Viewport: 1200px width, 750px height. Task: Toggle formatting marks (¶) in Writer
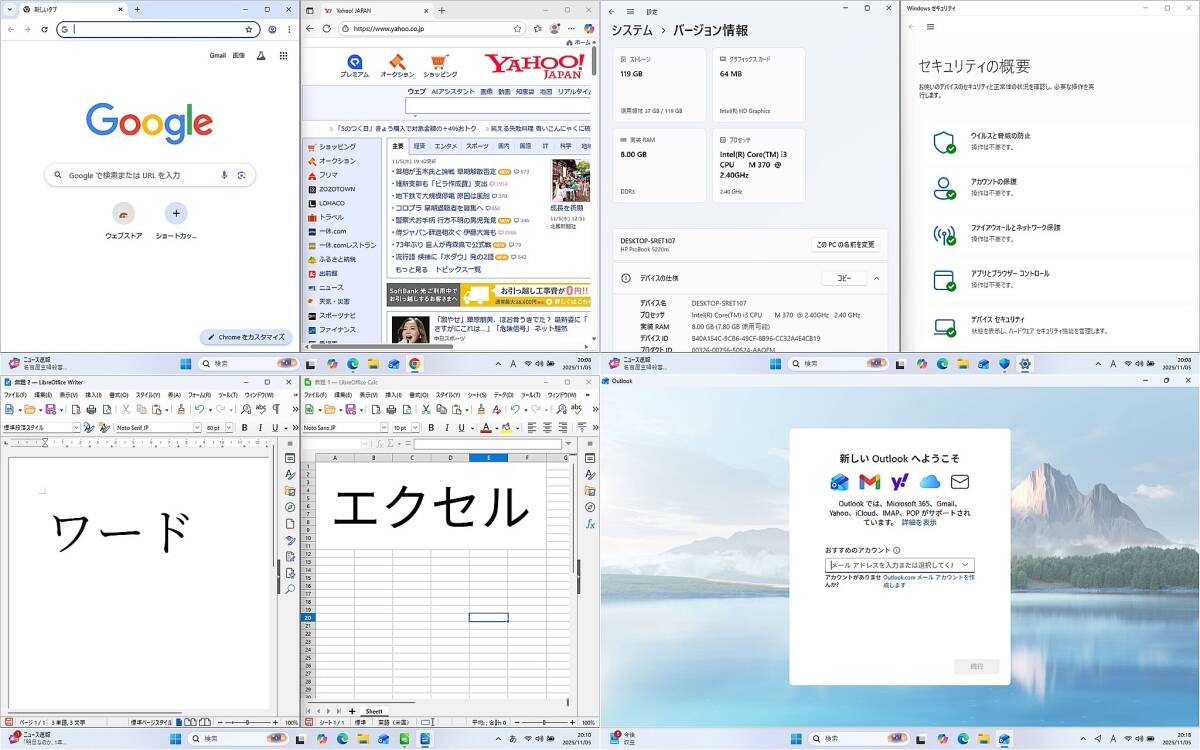(275, 409)
